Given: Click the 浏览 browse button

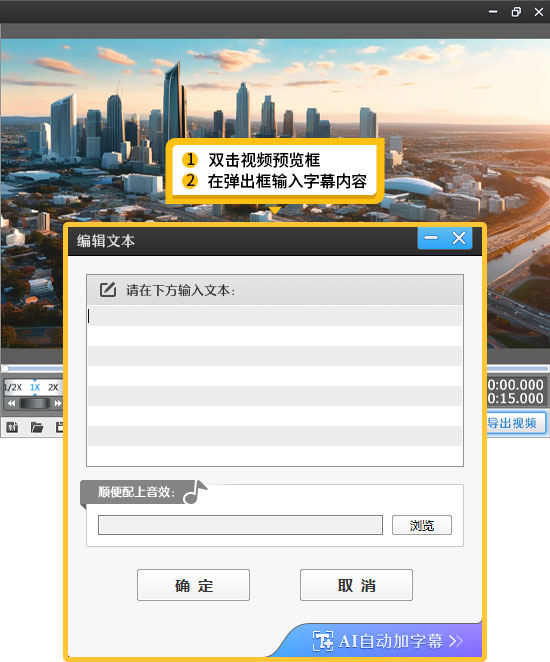Looking at the screenshot, I should (422, 525).
